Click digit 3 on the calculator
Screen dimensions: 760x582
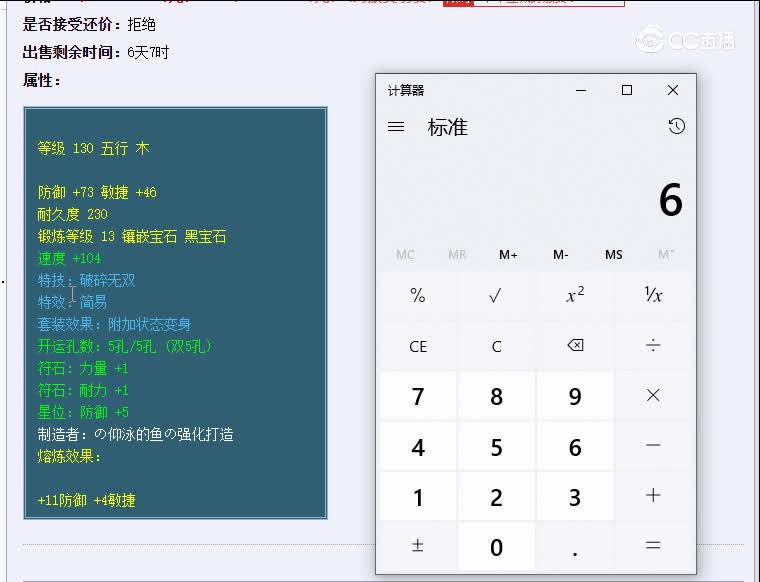tap(575, 495)
